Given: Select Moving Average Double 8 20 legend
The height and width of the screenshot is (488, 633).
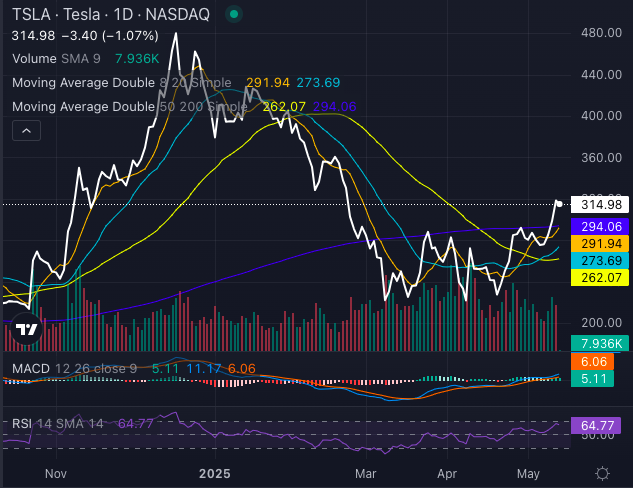Looking at the screenshot, I should [122, 83].
